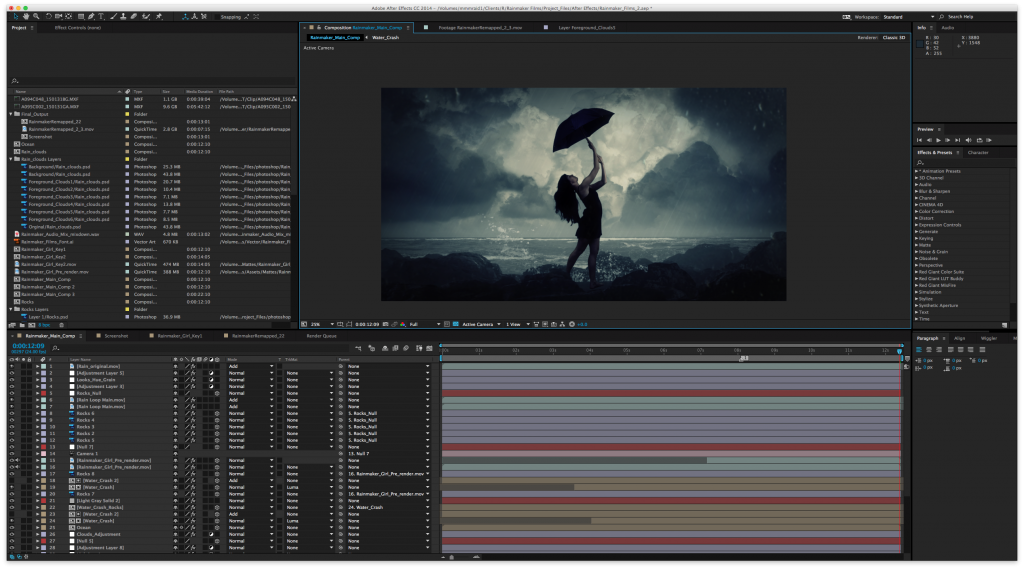This screenshot has width=1024, height=569.
Task: Toggle Motion Blur enable switch in timeline
Action: click(406, 349)
